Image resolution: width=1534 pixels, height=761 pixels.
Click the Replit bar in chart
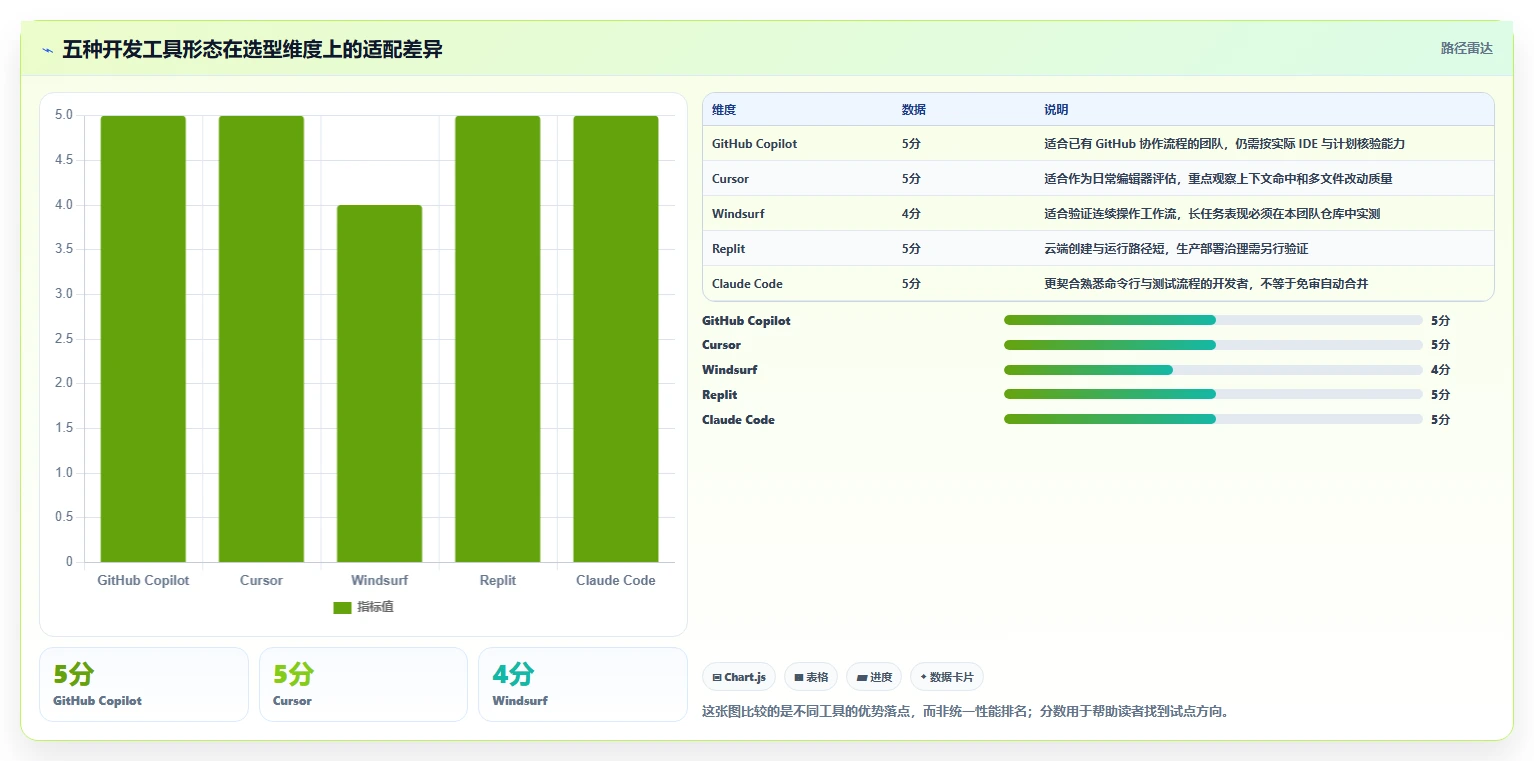[x=497, y=339]
